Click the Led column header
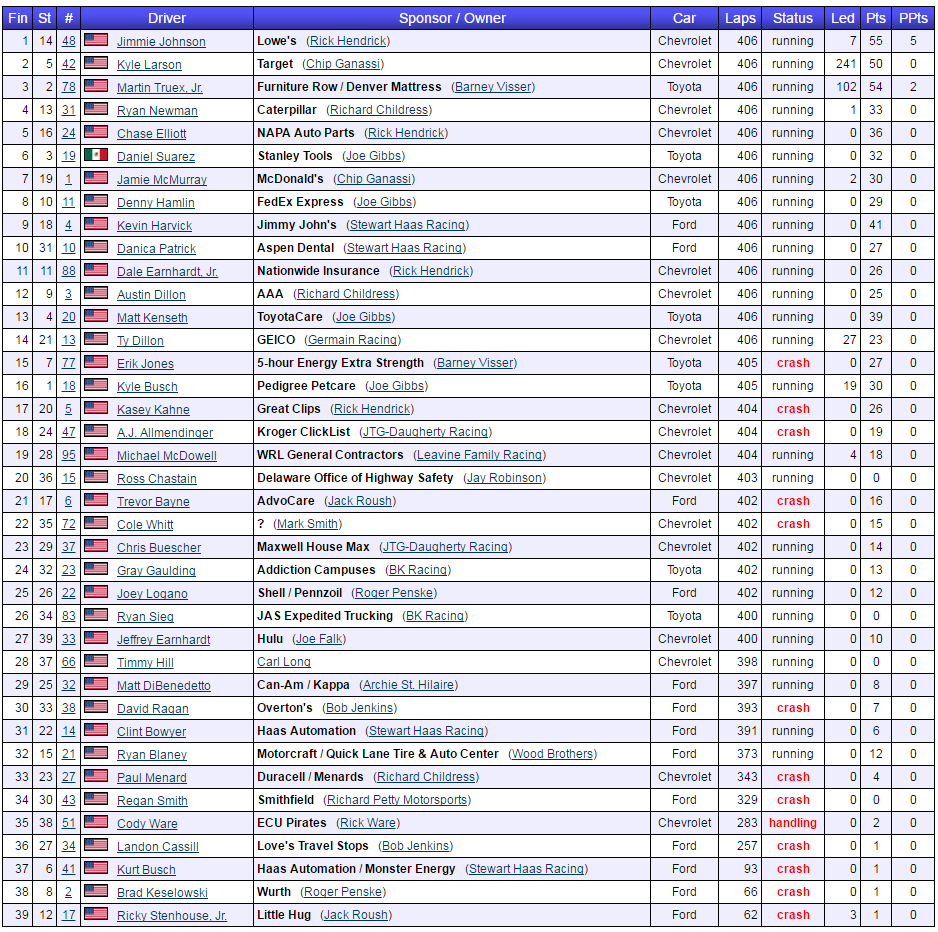The width and height of the screenshot is (938, 932). (842, 18)
